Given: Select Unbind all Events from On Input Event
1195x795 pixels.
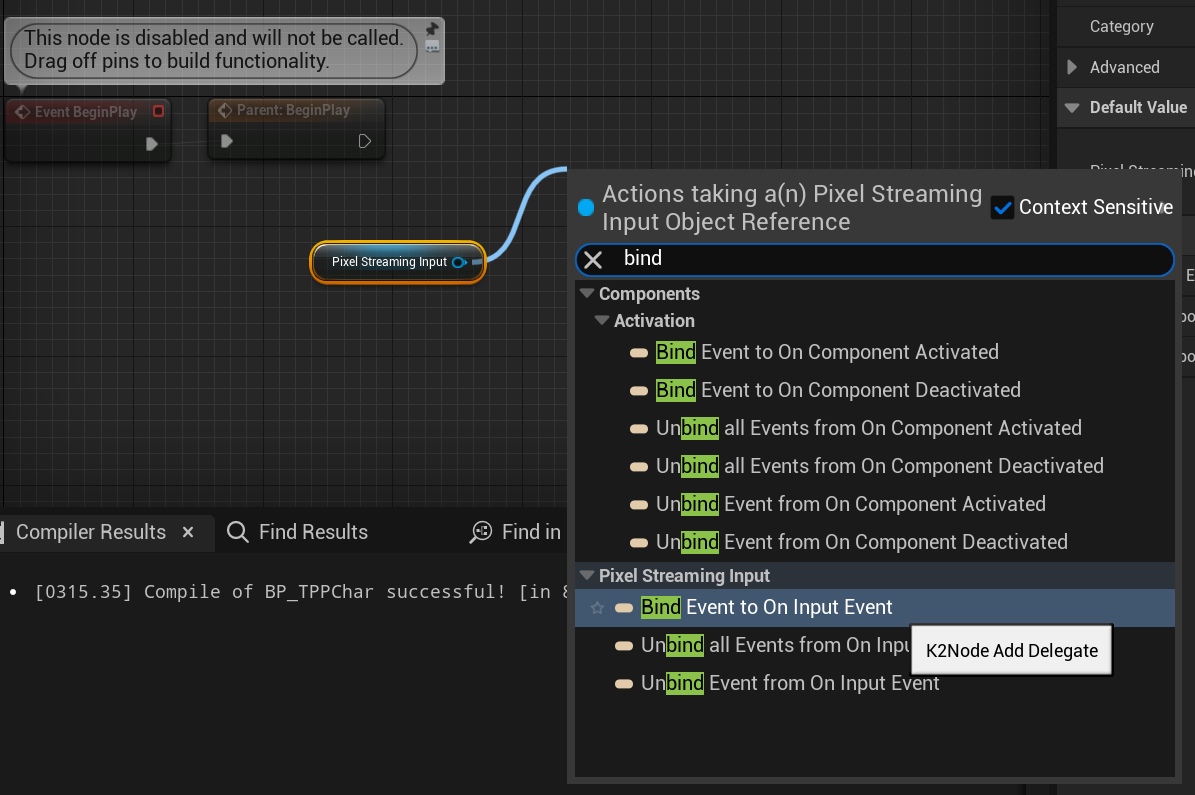Looking at the screenshot, I should point(762,646).
